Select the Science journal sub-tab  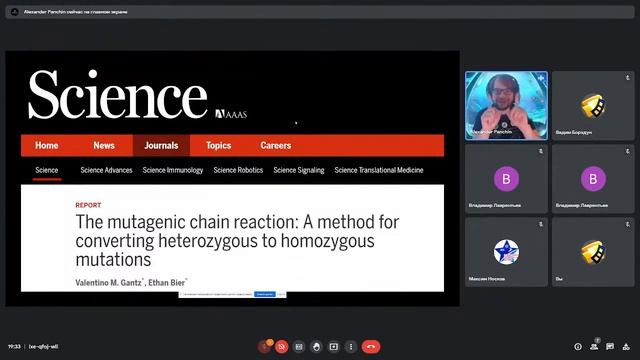pos(47,170)
